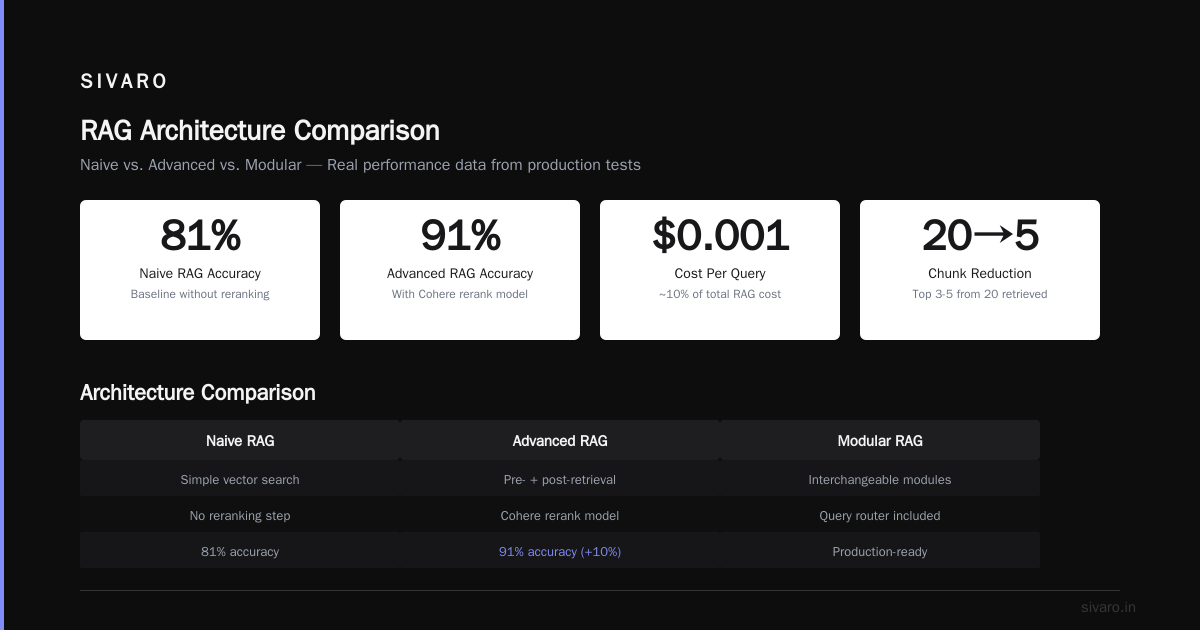Select the RAG Architecture Comparison heading
This screenshot has width=1200, height=630.
point(260,131)
